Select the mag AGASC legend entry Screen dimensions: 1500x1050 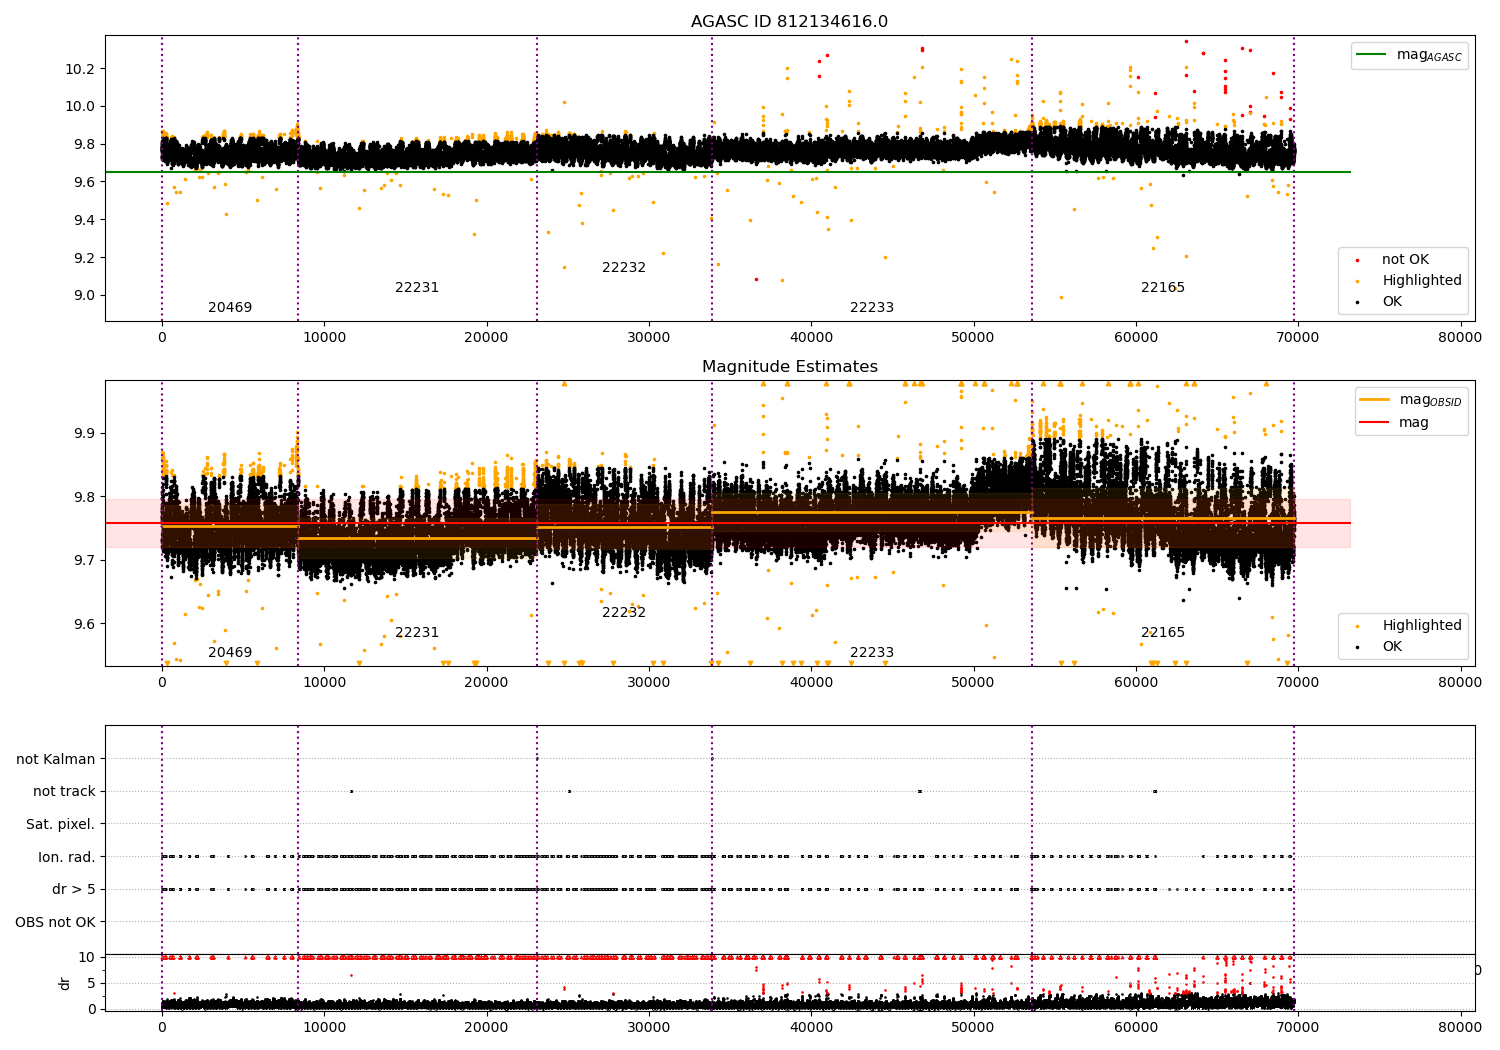[1410, 56]
